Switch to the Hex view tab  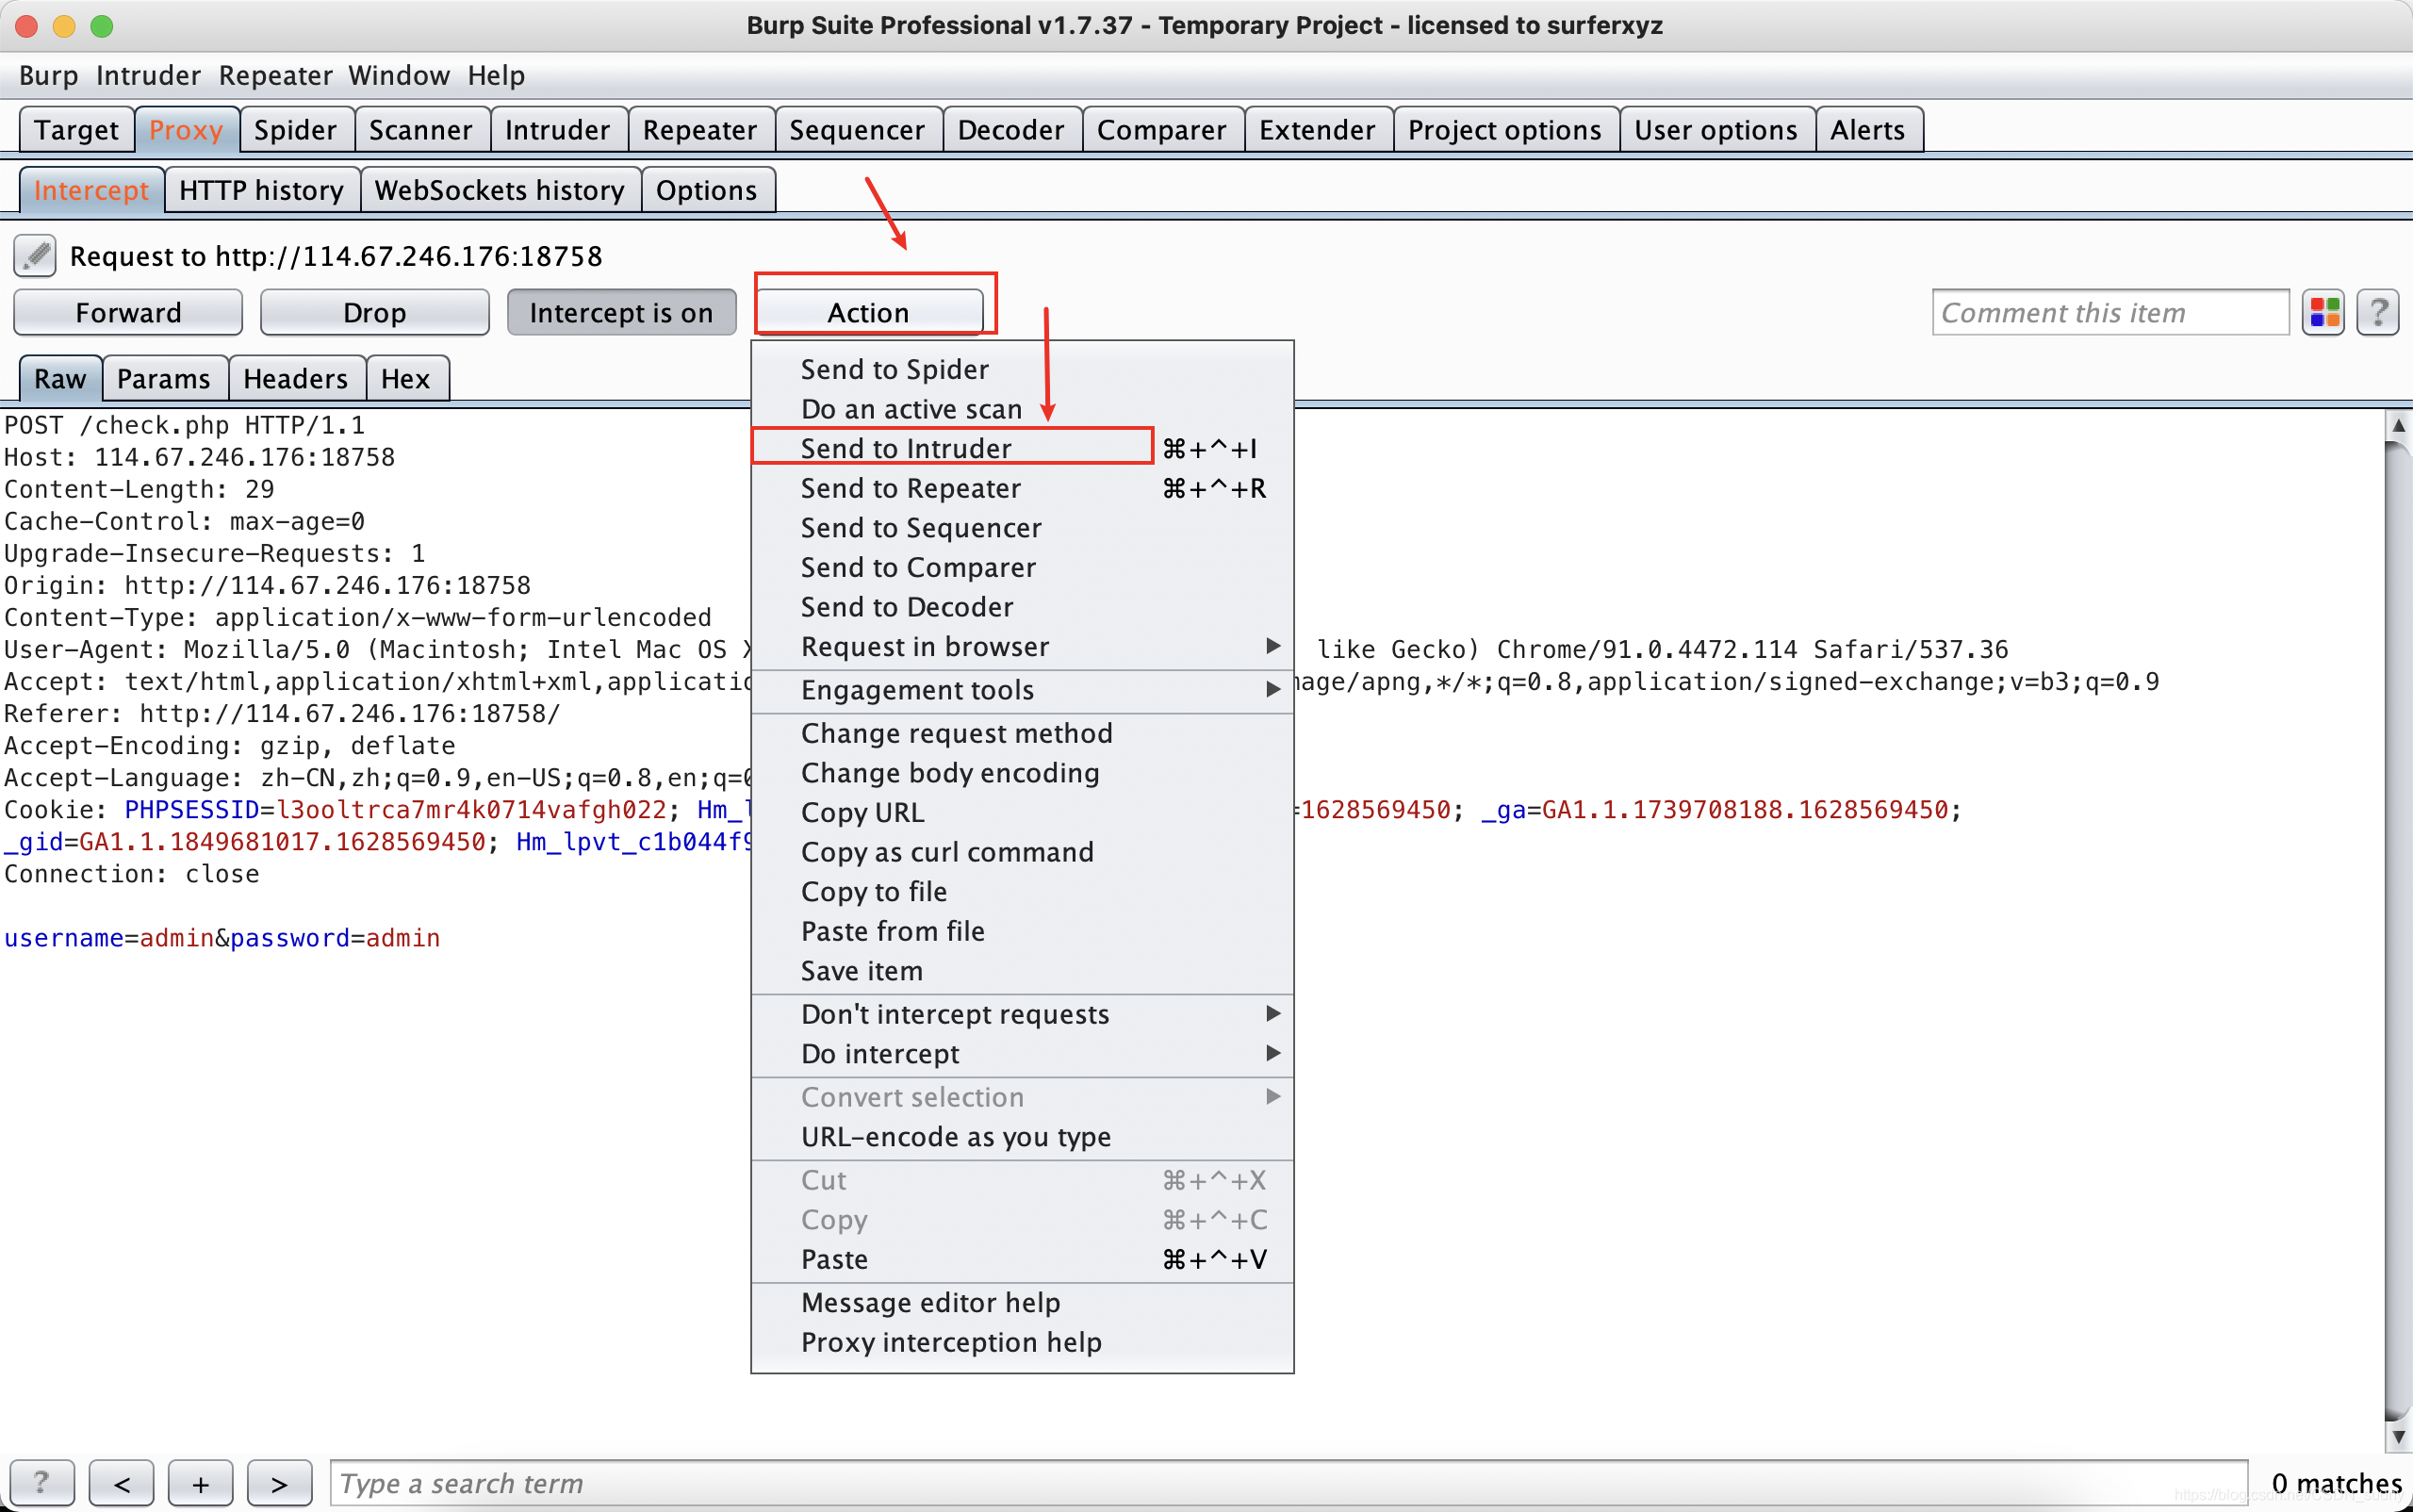[x=405, y=379]
